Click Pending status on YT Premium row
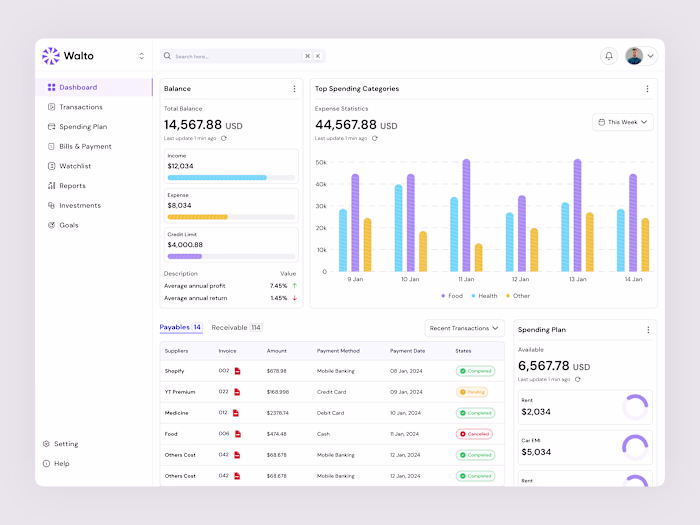 [x=472, y=392]
